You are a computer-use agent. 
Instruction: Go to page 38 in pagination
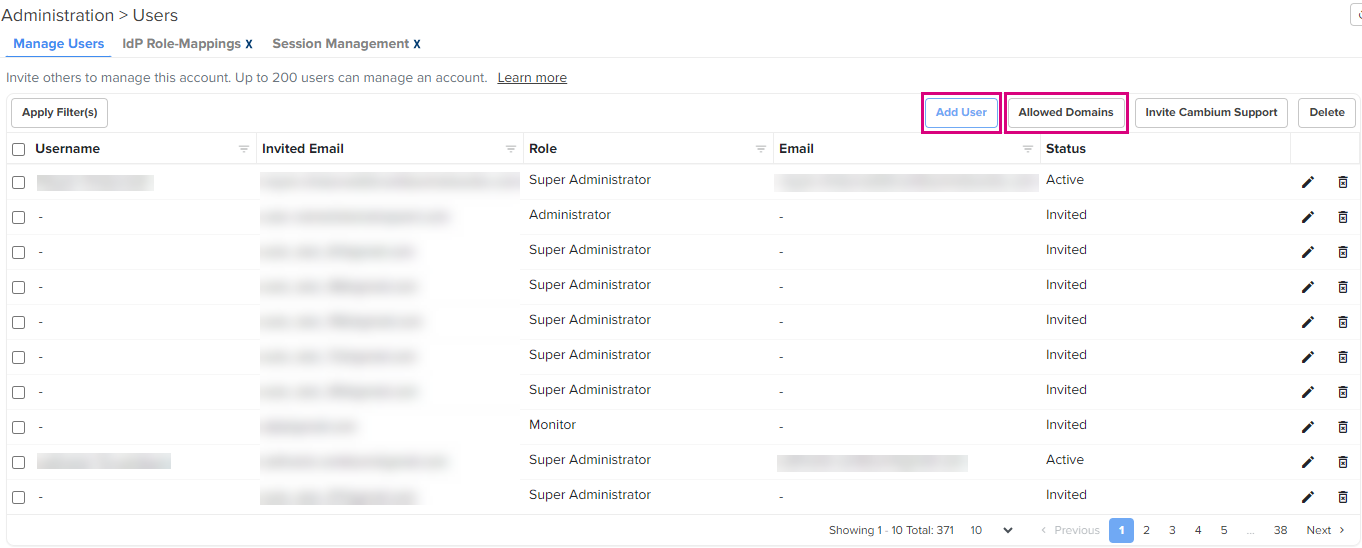coord(1280,530)
